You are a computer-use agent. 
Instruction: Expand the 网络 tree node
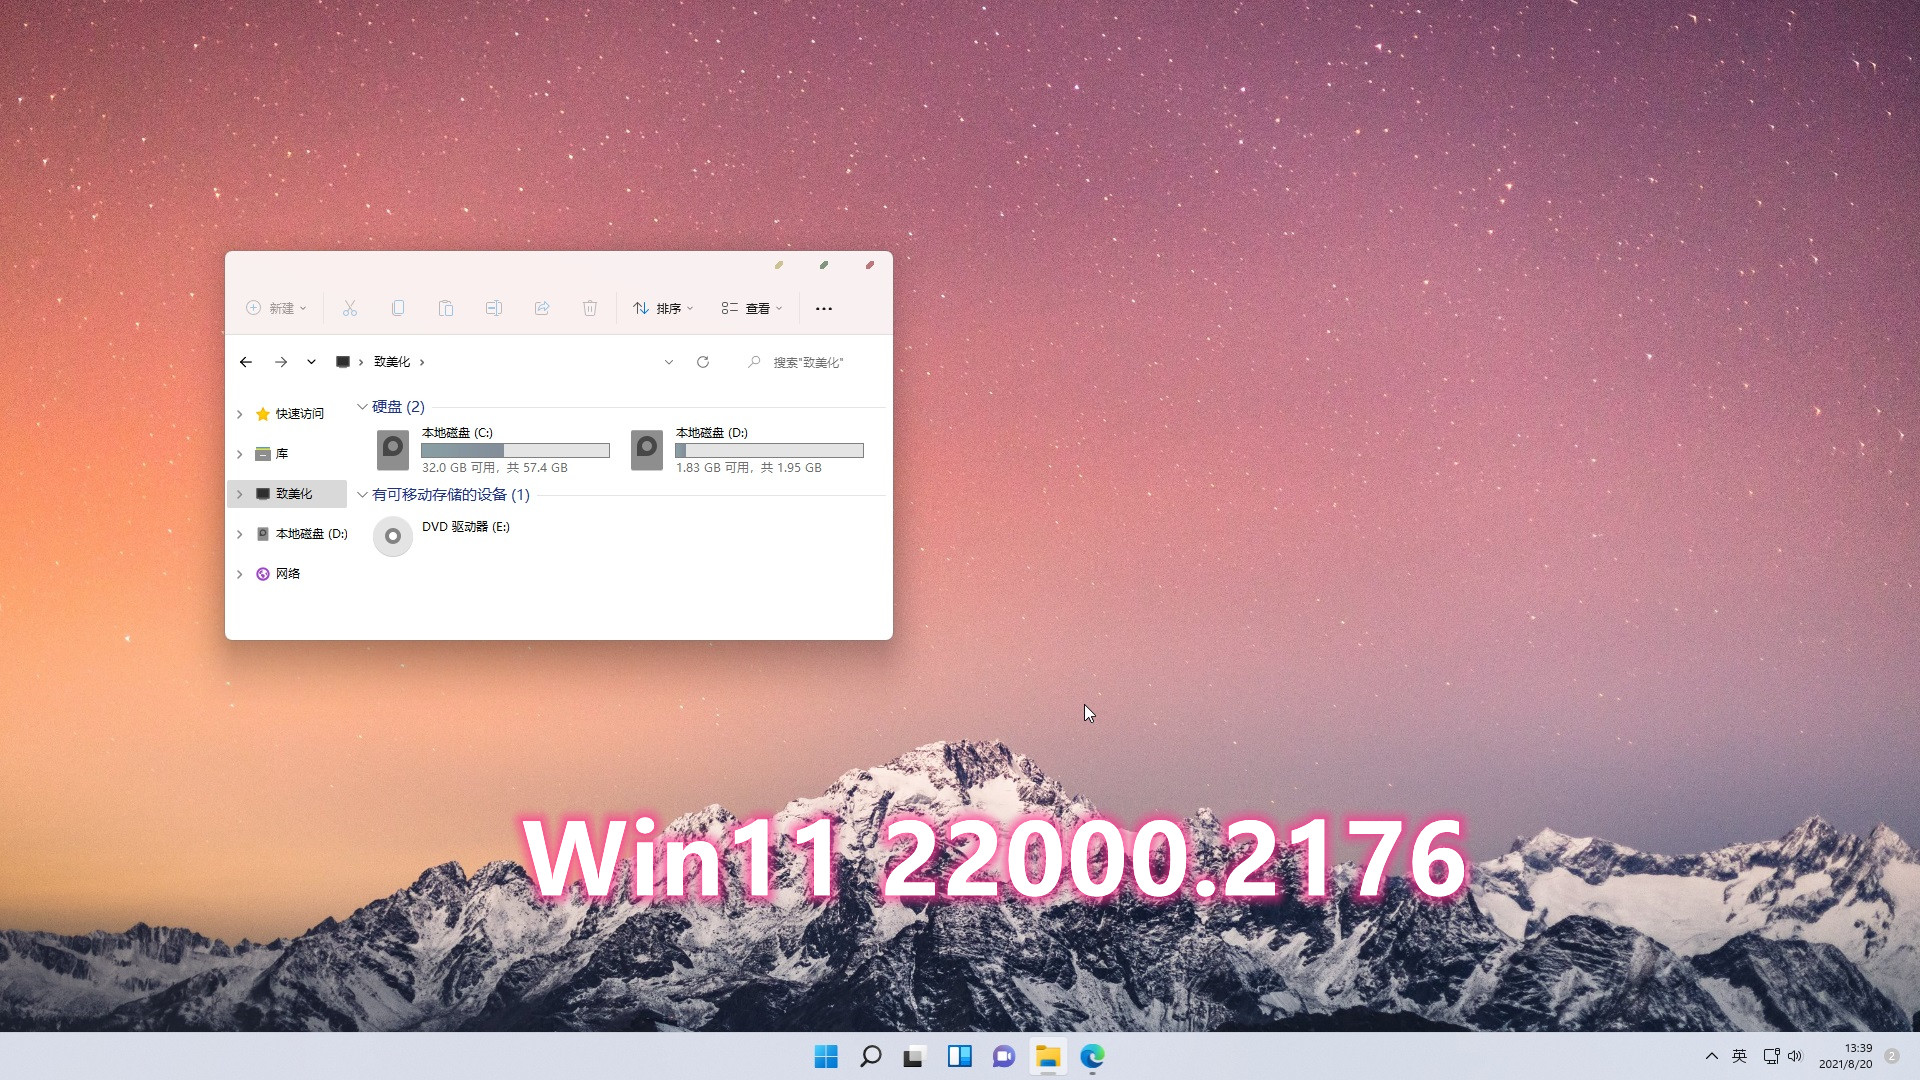point(239,574)
